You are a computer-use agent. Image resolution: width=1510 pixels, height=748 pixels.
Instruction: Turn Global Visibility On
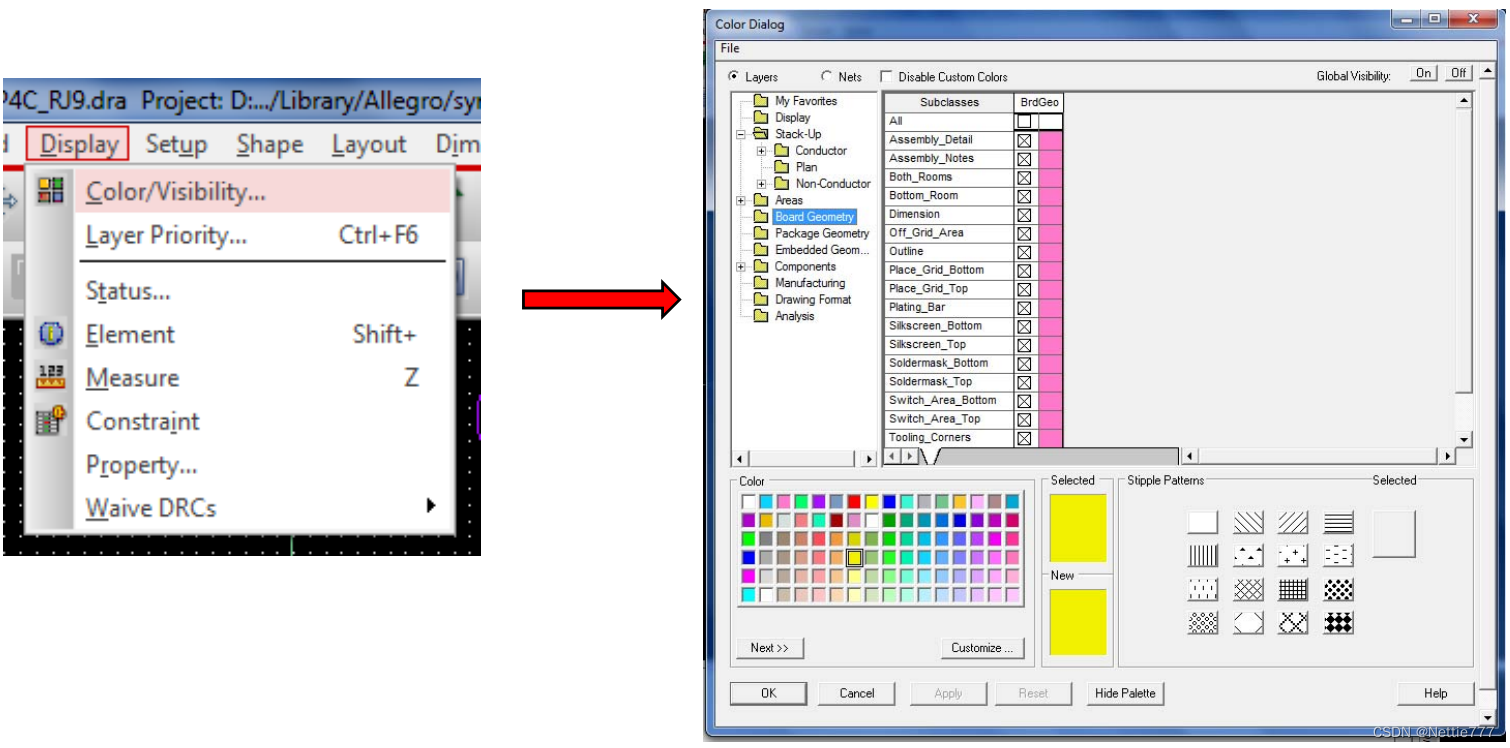(x=1424, y=73)
